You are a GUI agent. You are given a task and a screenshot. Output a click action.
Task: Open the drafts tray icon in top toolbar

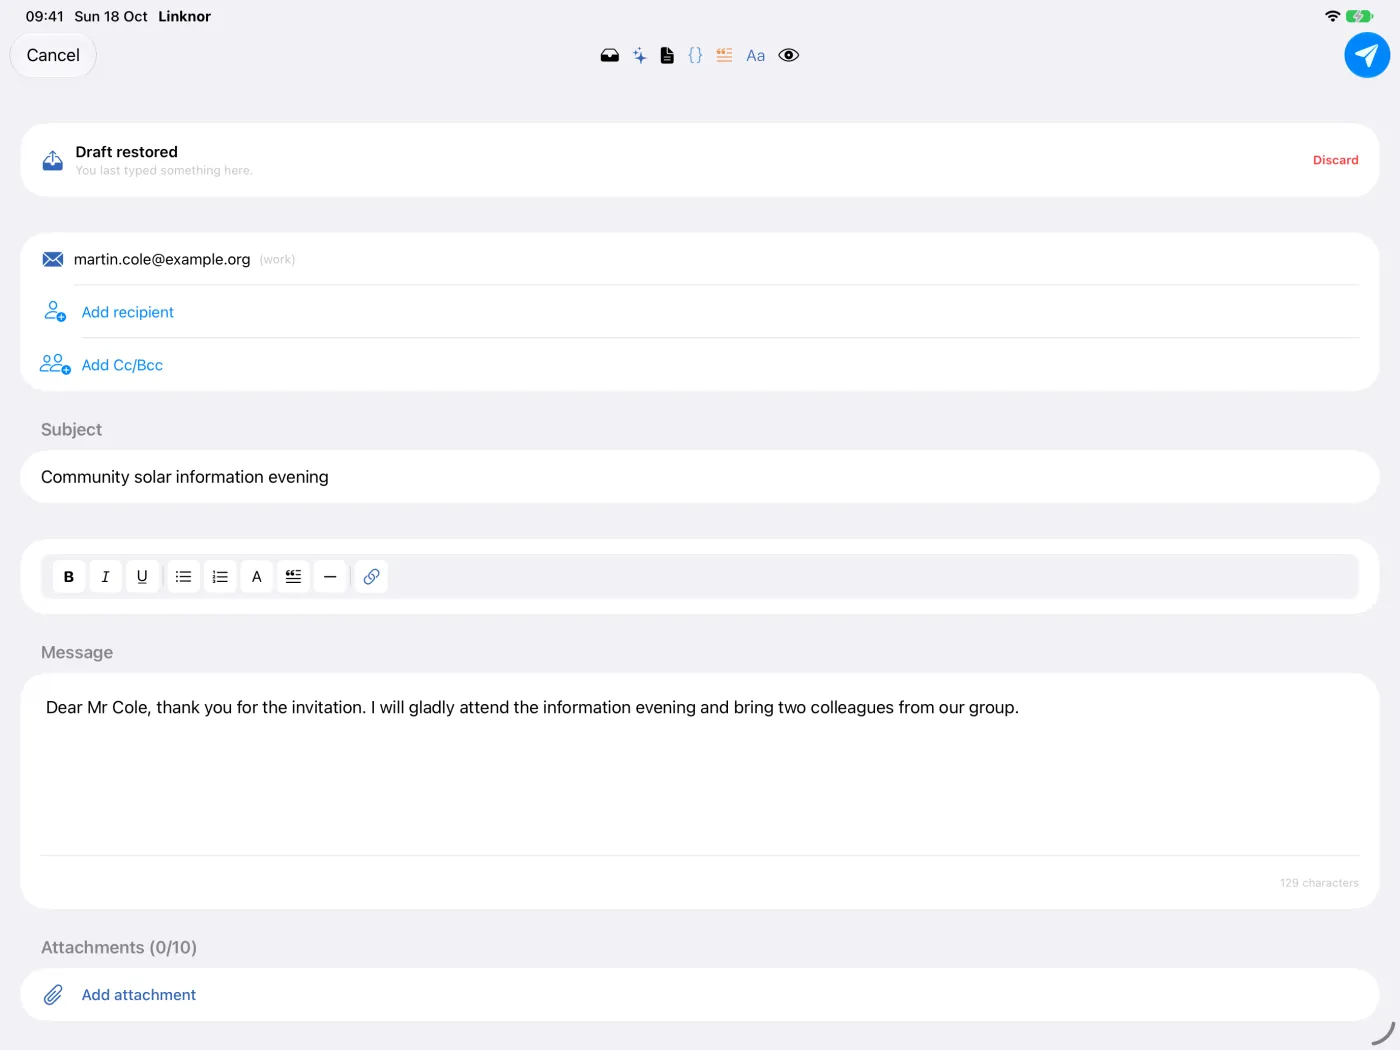(x=609, y=56)
